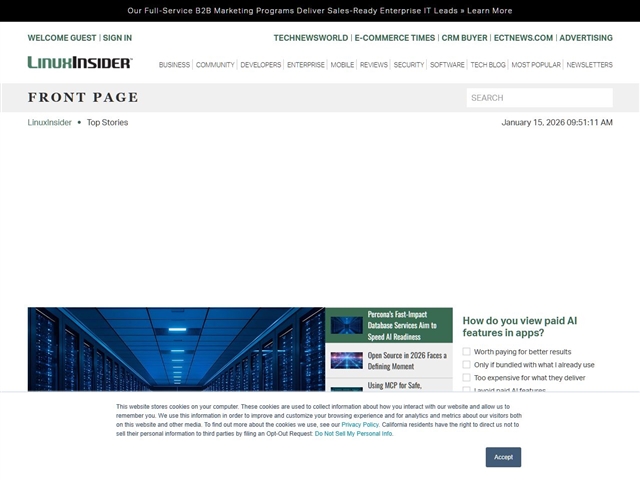
Task: Click the Open Source 2026 thumbnail
Action: click(x=347, y=360)
